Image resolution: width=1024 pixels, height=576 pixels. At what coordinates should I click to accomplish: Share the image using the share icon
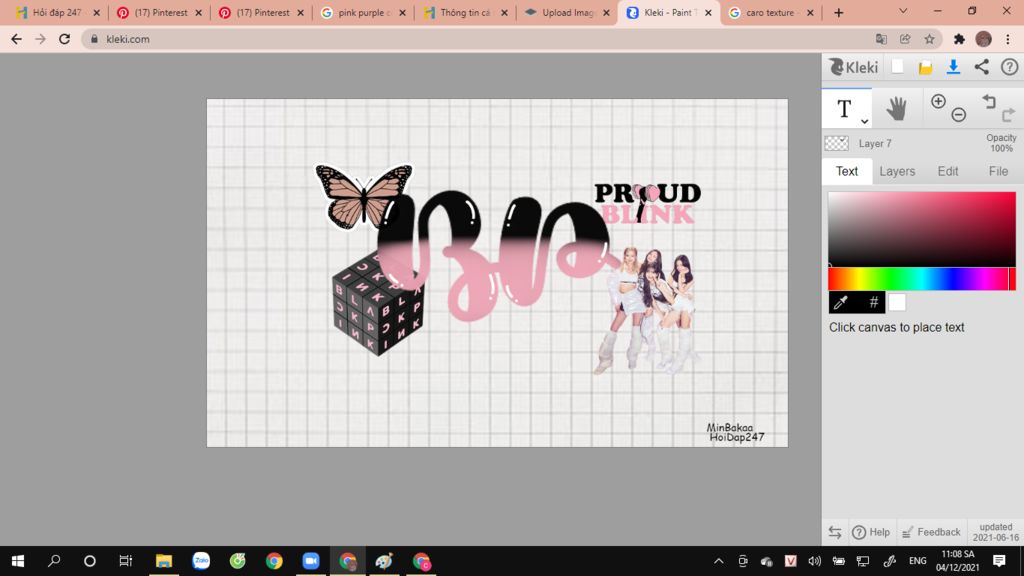coord(982,67)
